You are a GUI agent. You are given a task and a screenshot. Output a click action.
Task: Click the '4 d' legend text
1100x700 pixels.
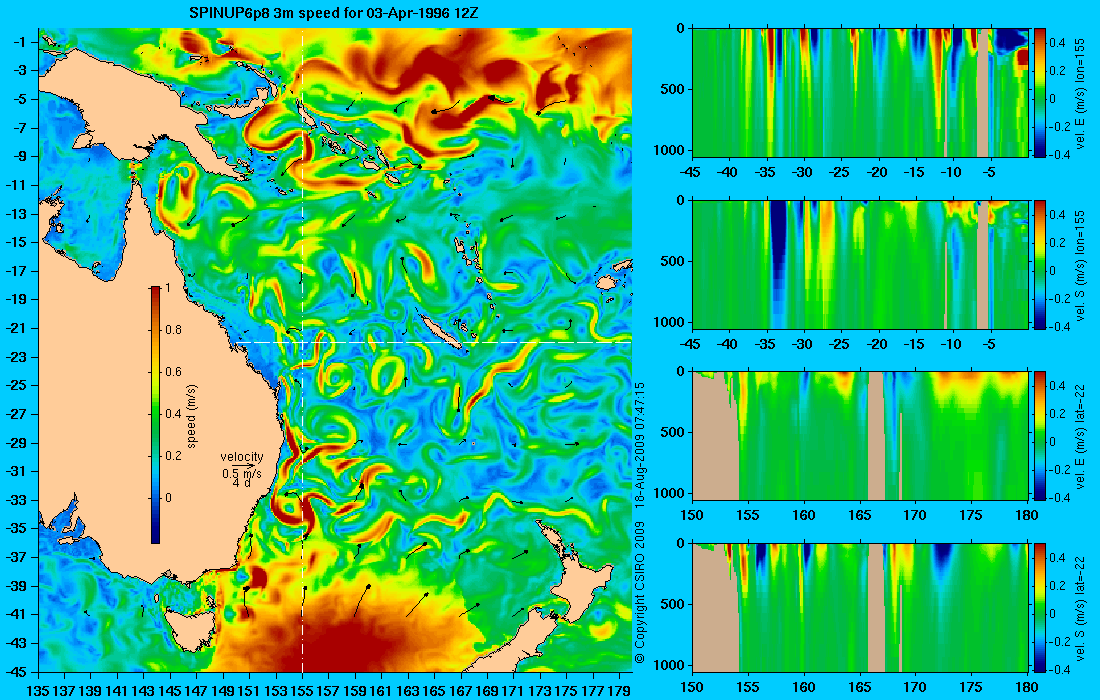241,483
